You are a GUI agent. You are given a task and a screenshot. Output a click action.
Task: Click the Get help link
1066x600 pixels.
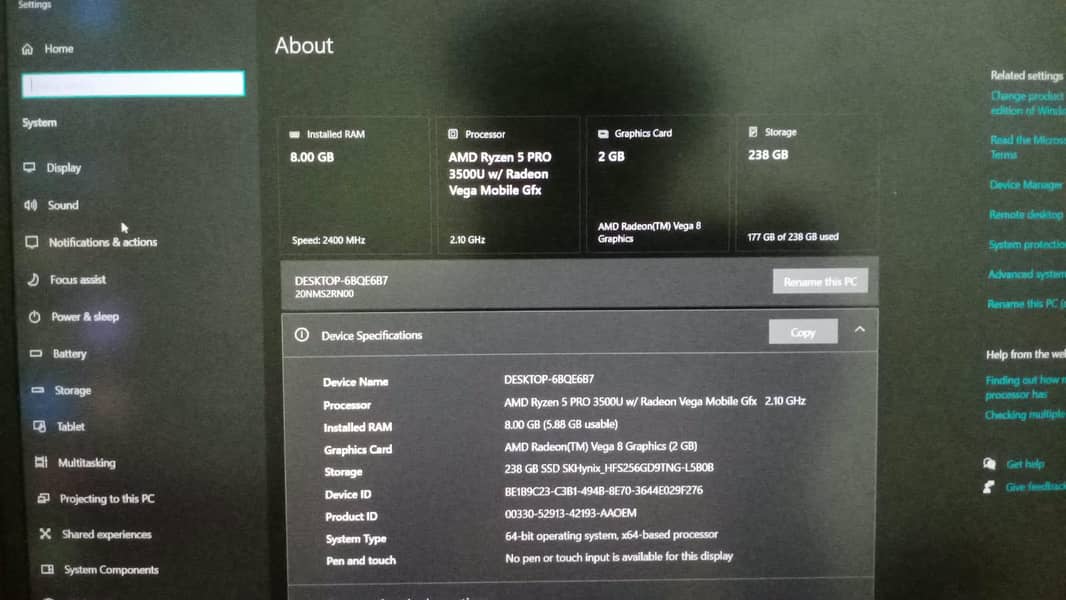[x=1025, y=464]
